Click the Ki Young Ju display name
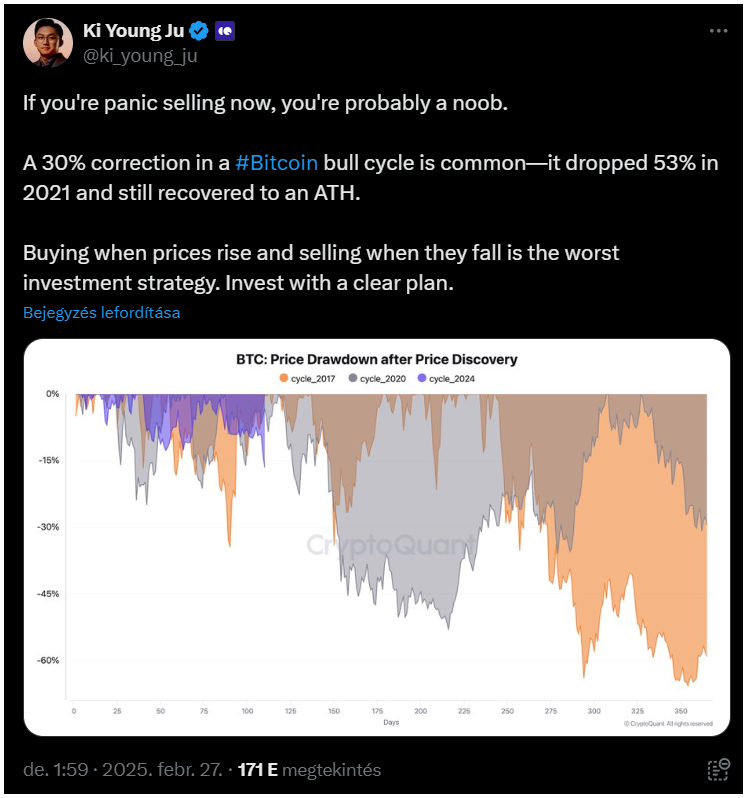Screen dimensions: 747x798 click(x=133, y=31)
